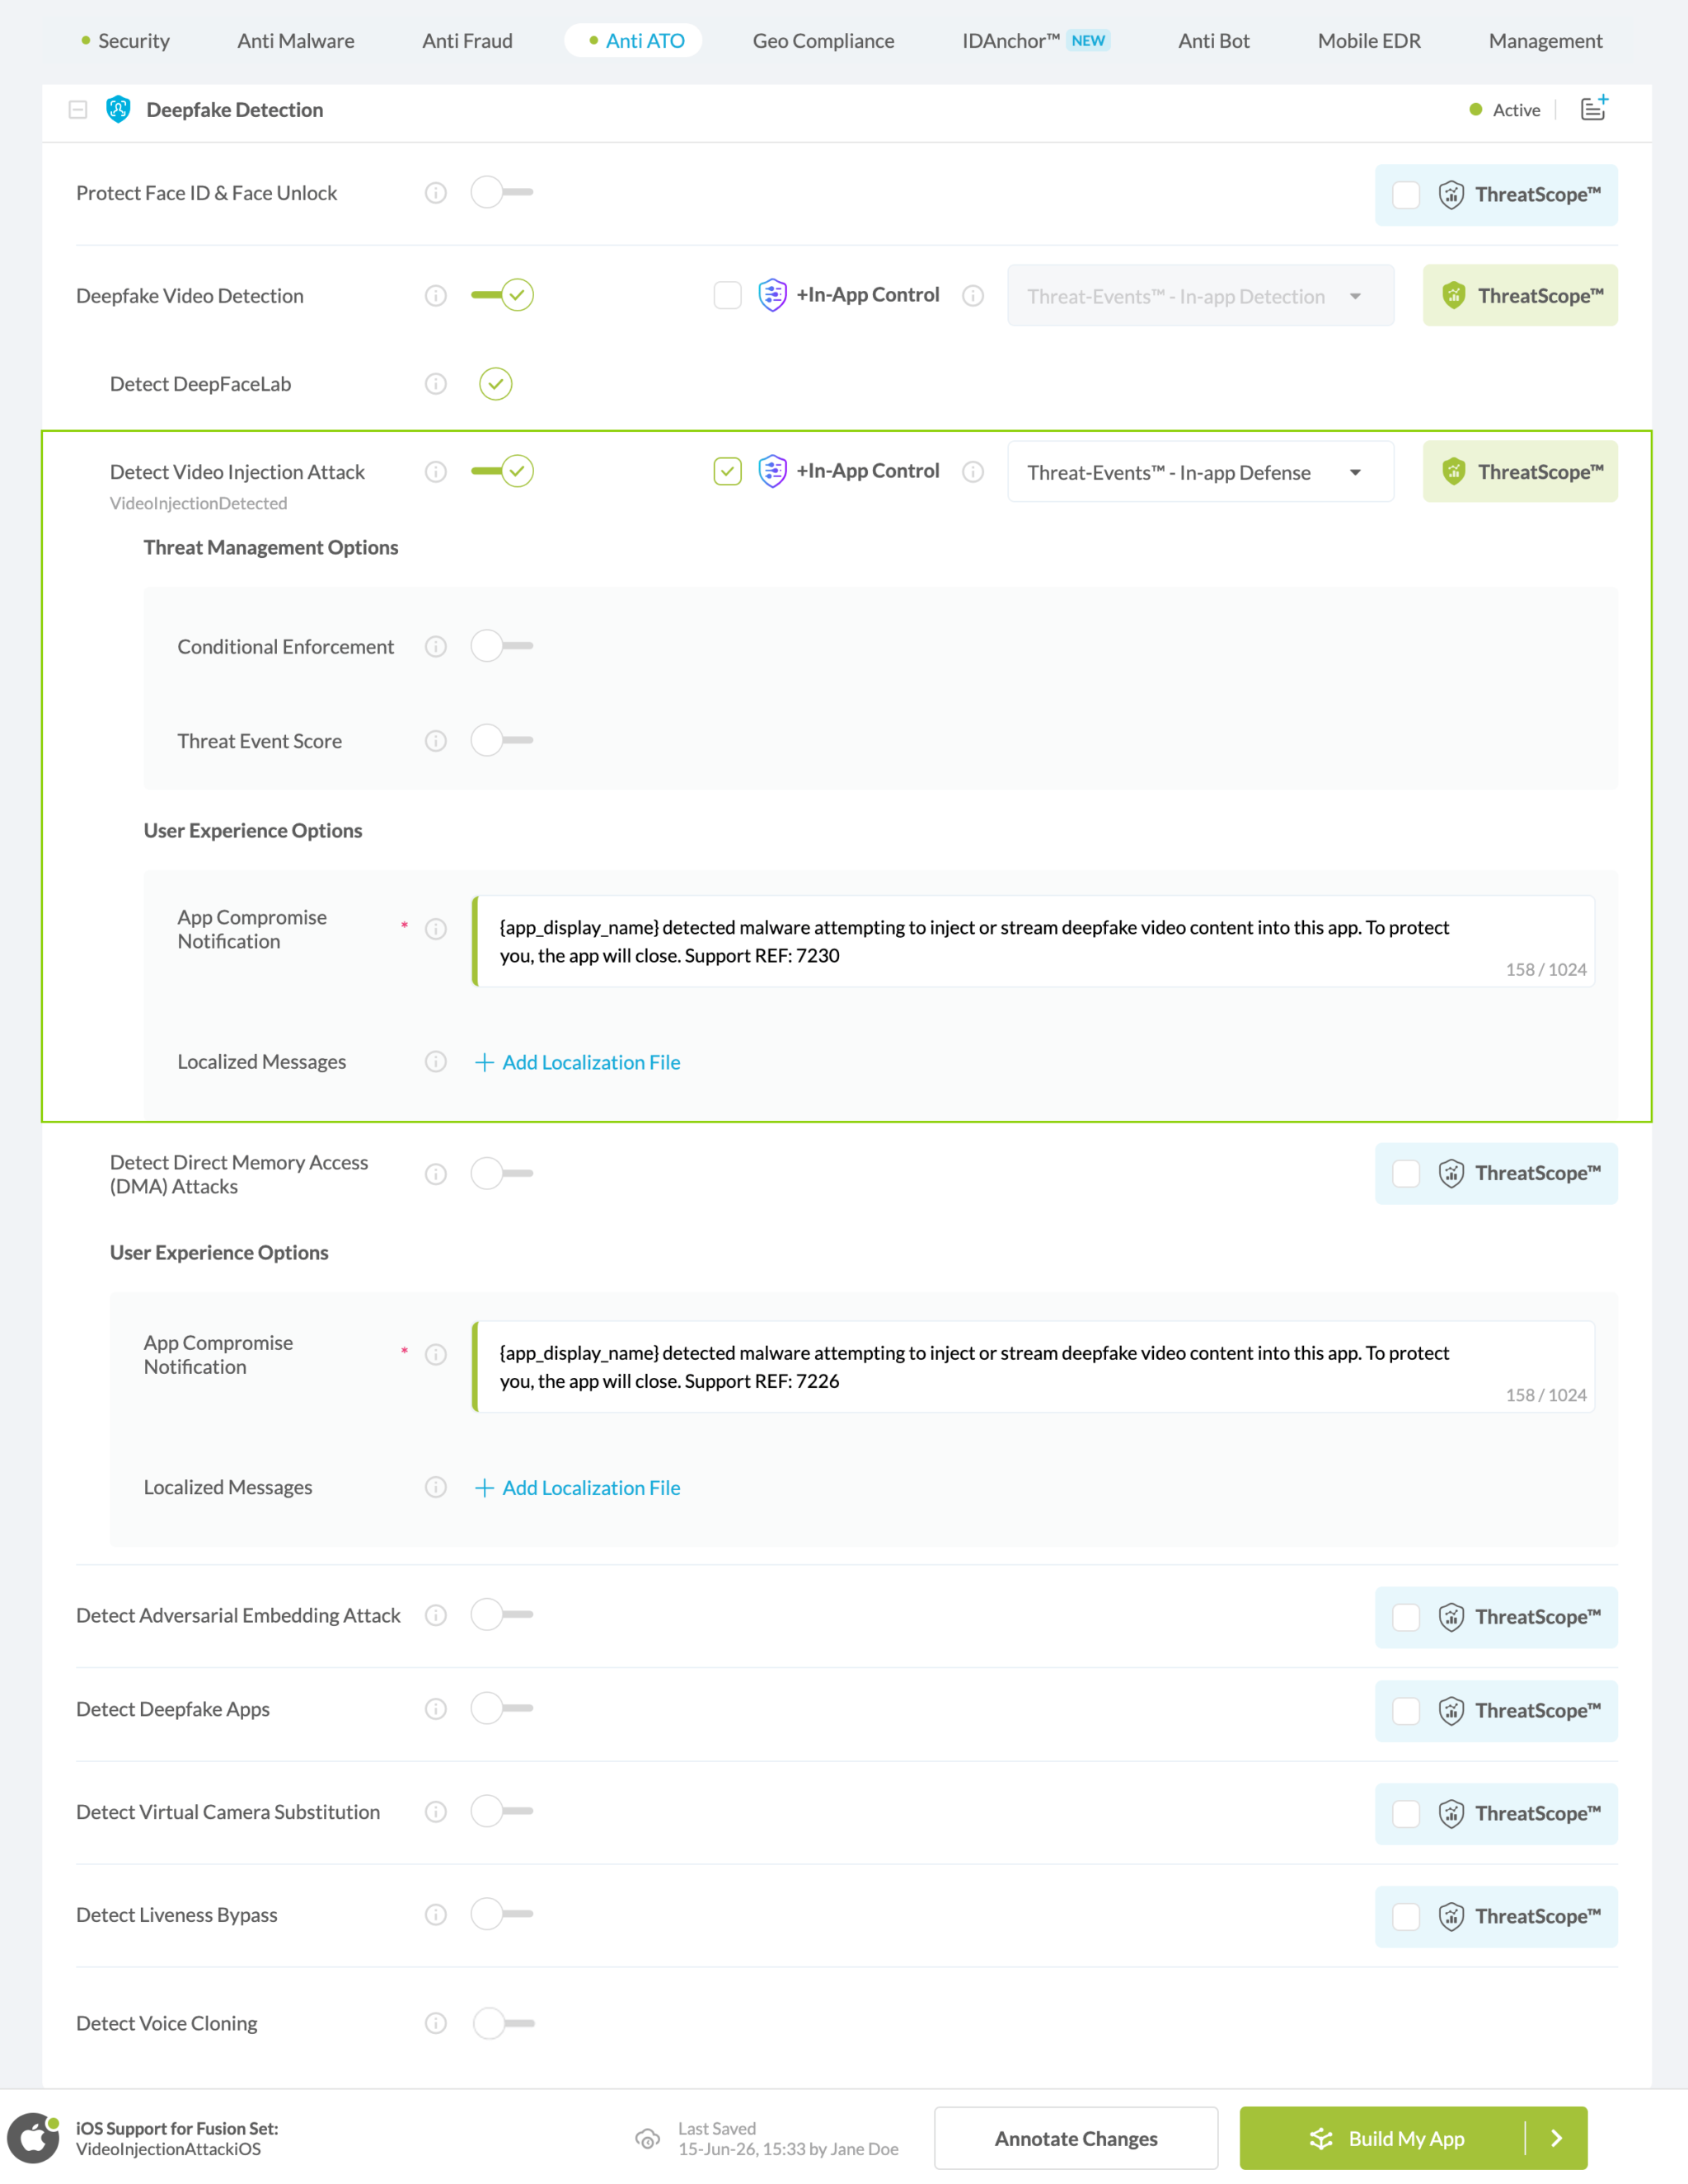
Task: Click In-App Control info icon in Deepfake Video Detection row
Action: (x=973, y=296)
